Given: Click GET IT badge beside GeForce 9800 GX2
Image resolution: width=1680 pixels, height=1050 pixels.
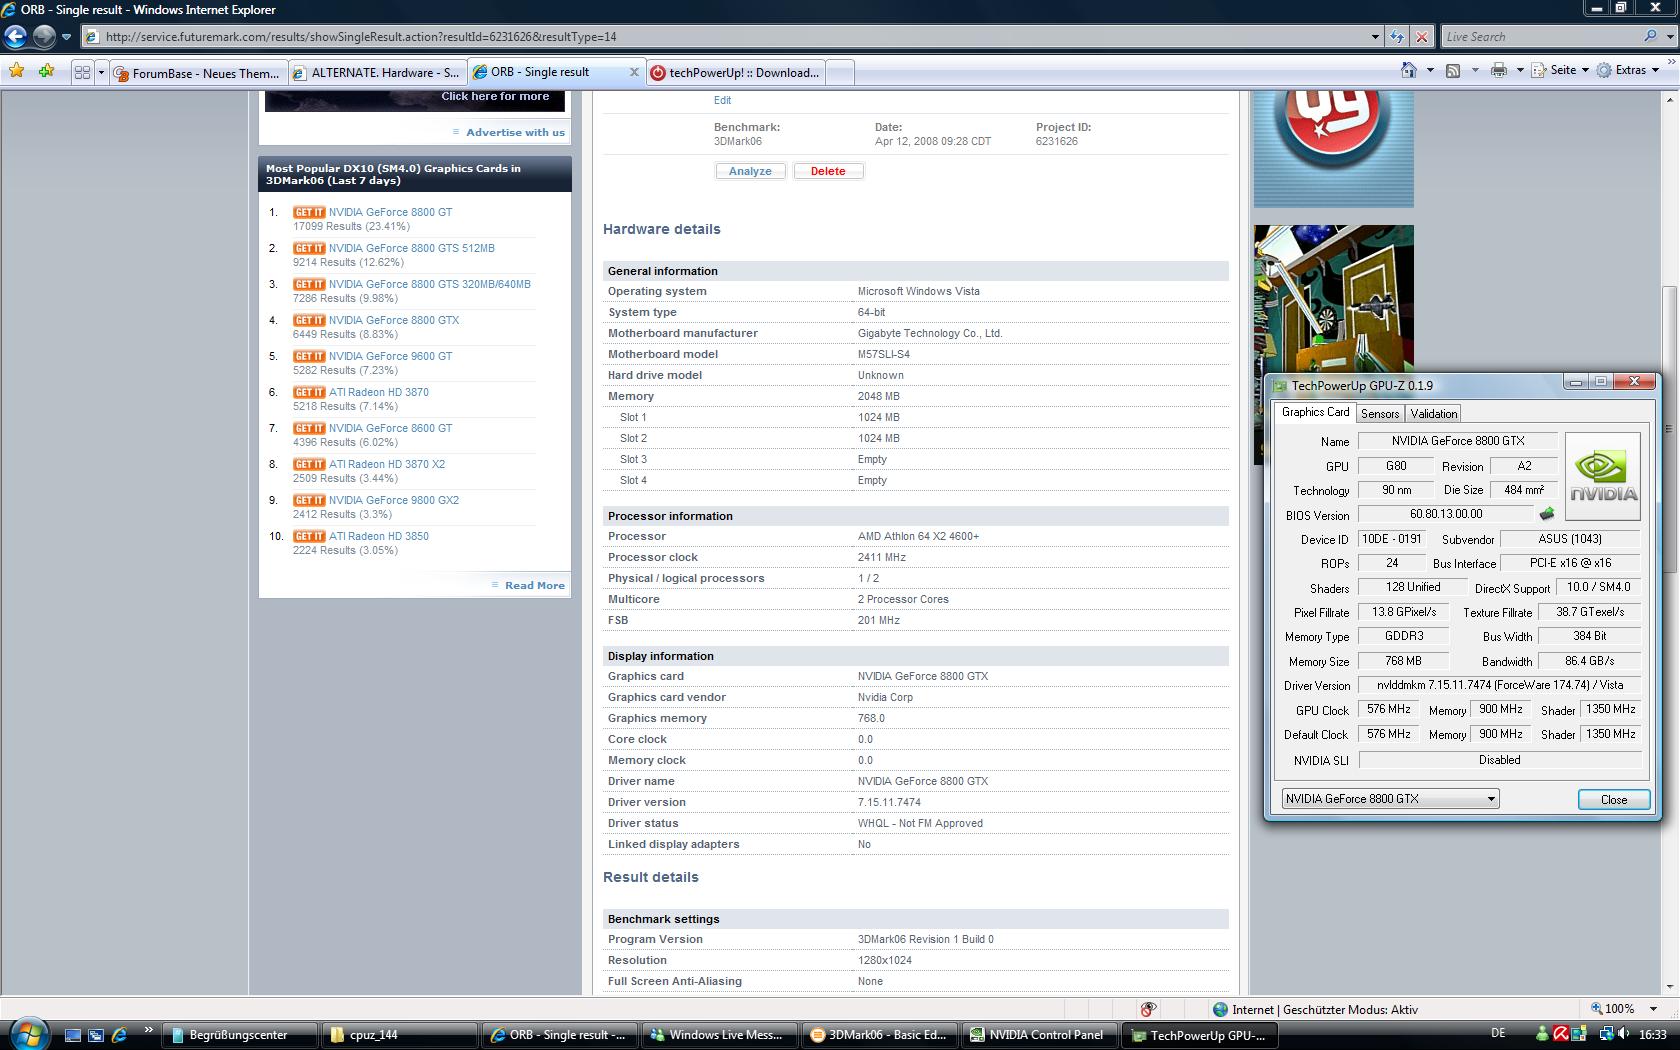Looking at the screenshot, I should pyautogui.click(x=309, y=500).
